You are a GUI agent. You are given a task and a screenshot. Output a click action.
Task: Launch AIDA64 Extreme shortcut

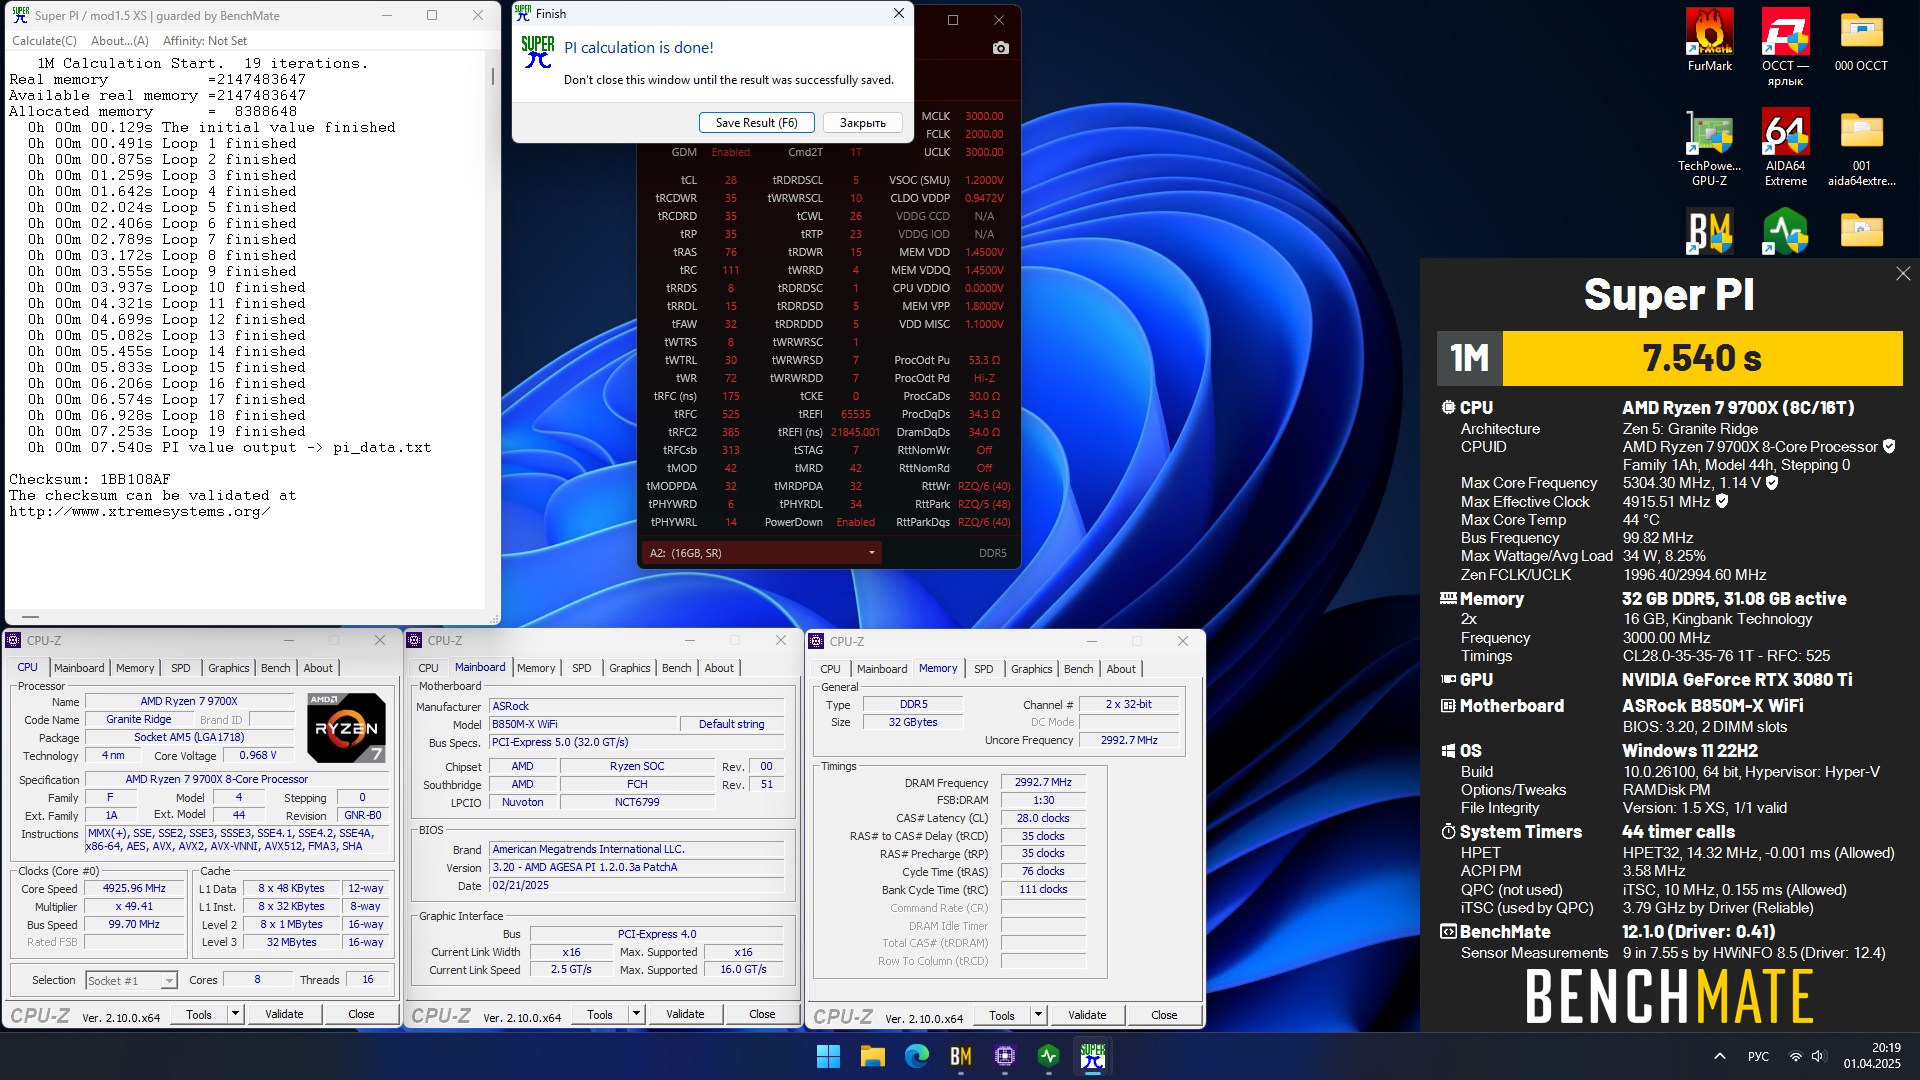1785,147
